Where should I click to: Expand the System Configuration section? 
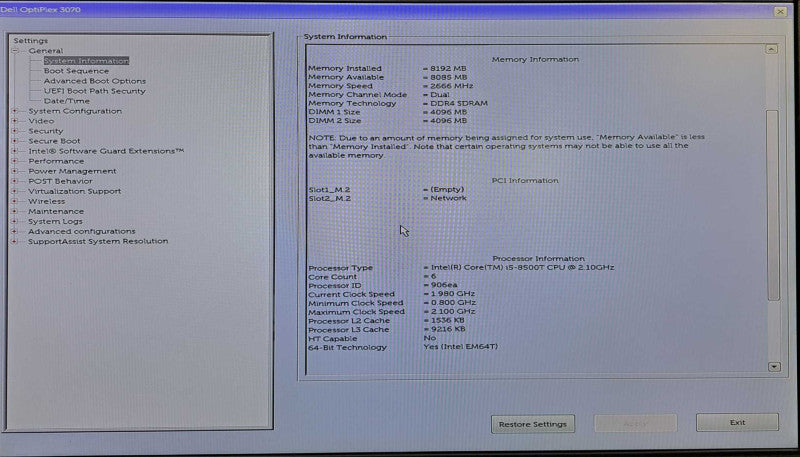pos(15,111)
